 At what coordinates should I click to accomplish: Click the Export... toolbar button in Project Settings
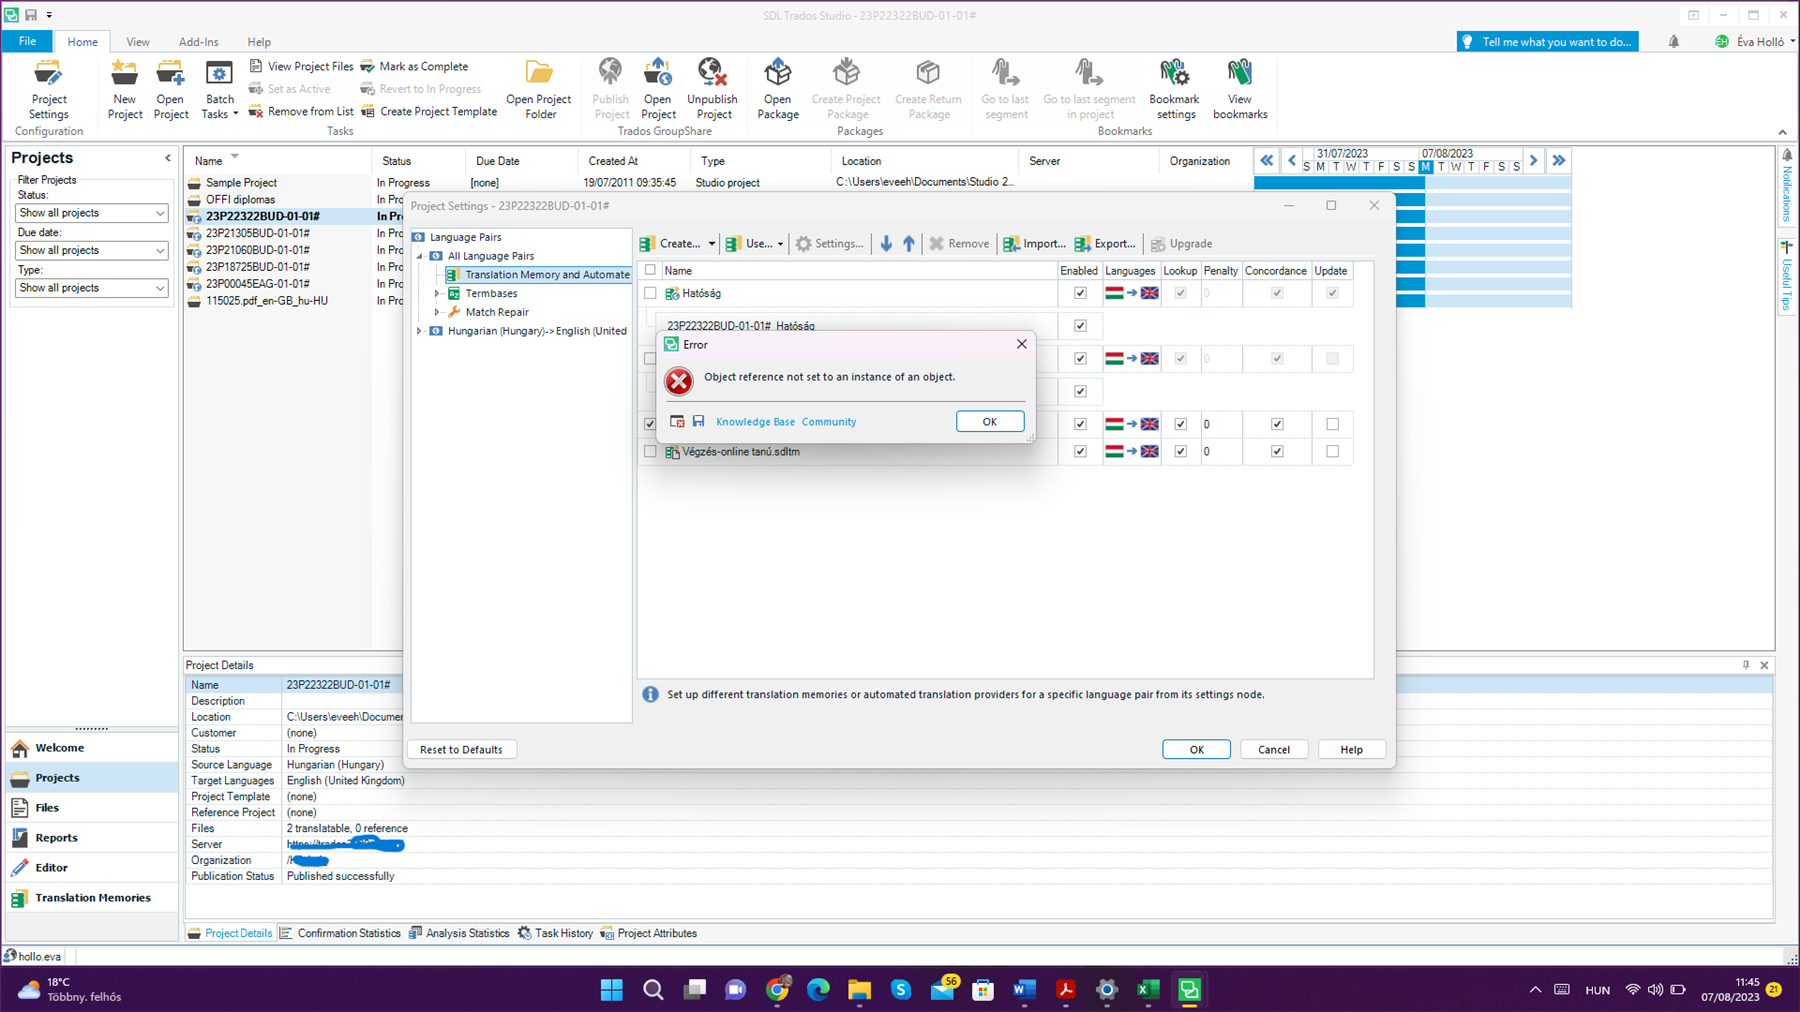pyautogui.click(x=1105, y=243)
